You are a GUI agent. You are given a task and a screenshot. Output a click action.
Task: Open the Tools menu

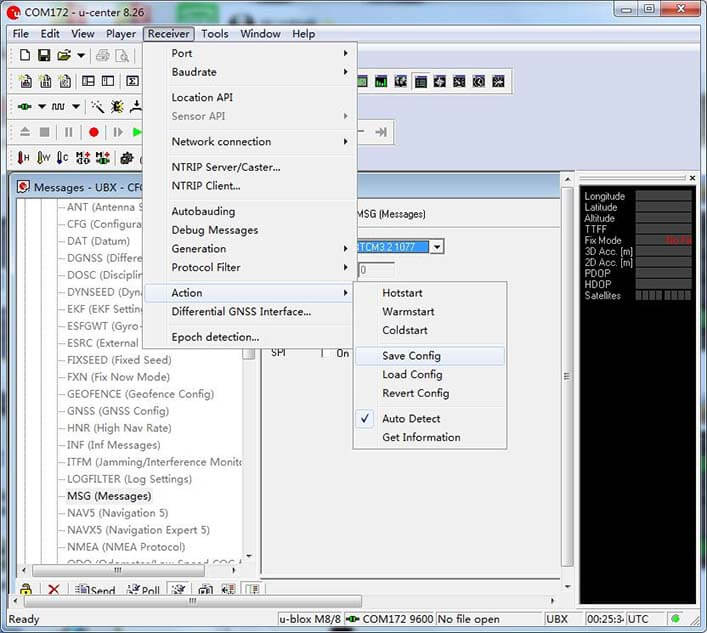coord(215,34)
